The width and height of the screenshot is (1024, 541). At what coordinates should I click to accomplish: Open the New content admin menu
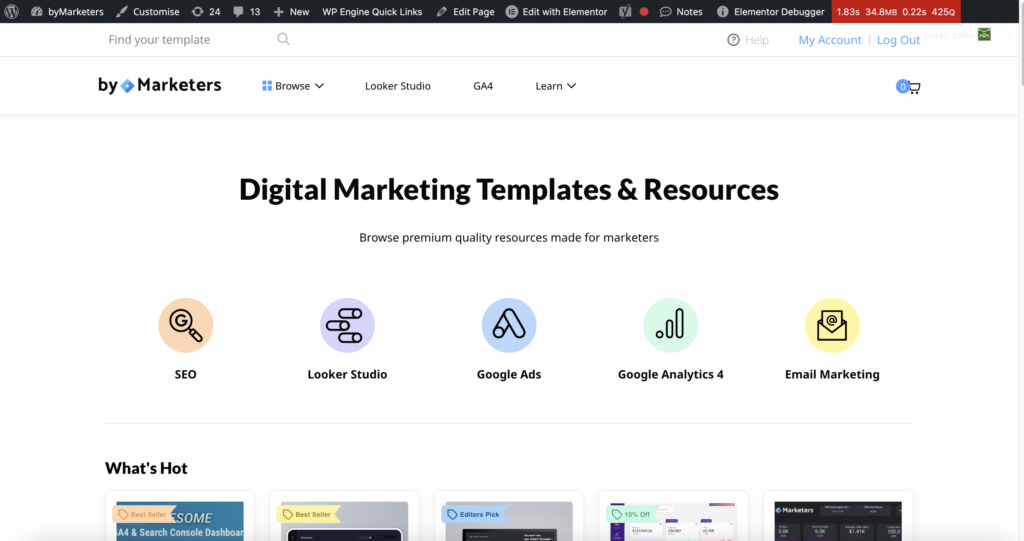point(291,12)
